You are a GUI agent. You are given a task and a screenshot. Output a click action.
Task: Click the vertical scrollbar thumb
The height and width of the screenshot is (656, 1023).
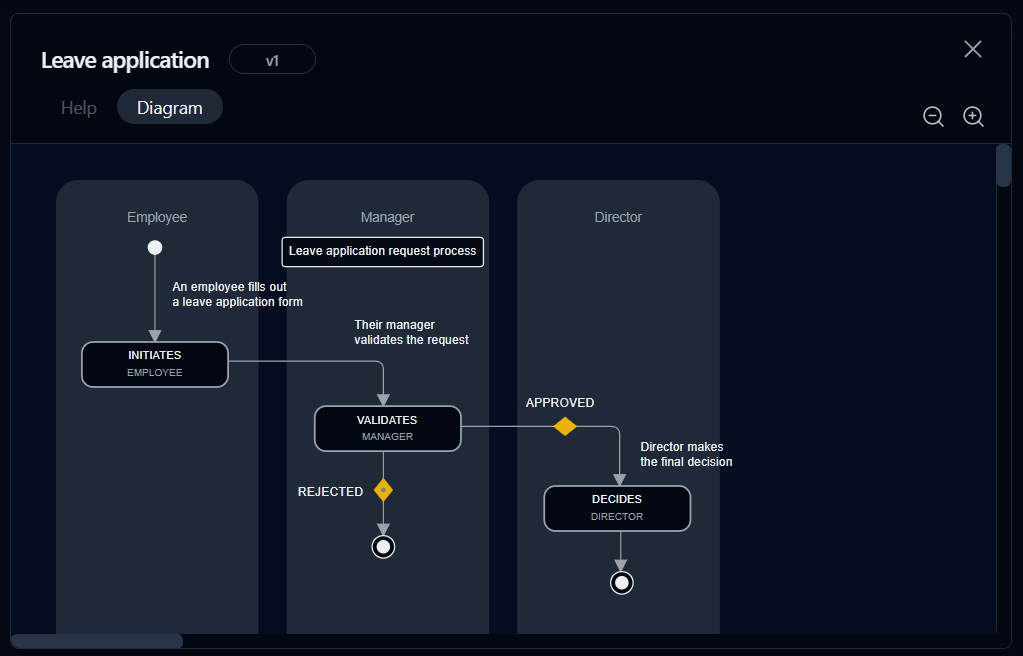[1003, 166]
